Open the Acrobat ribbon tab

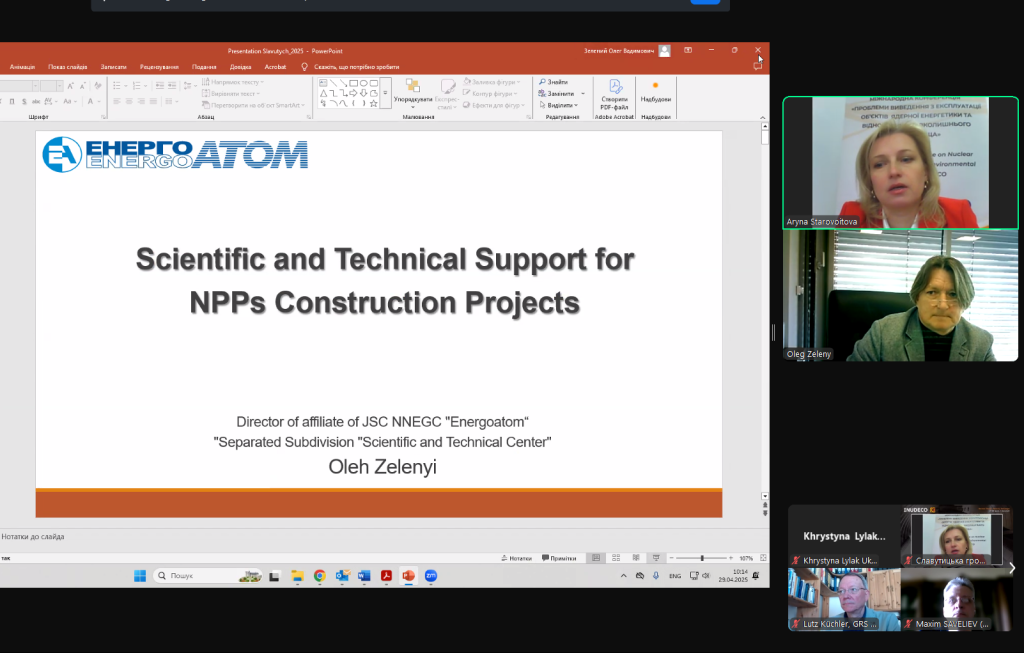tap(275, 67)
